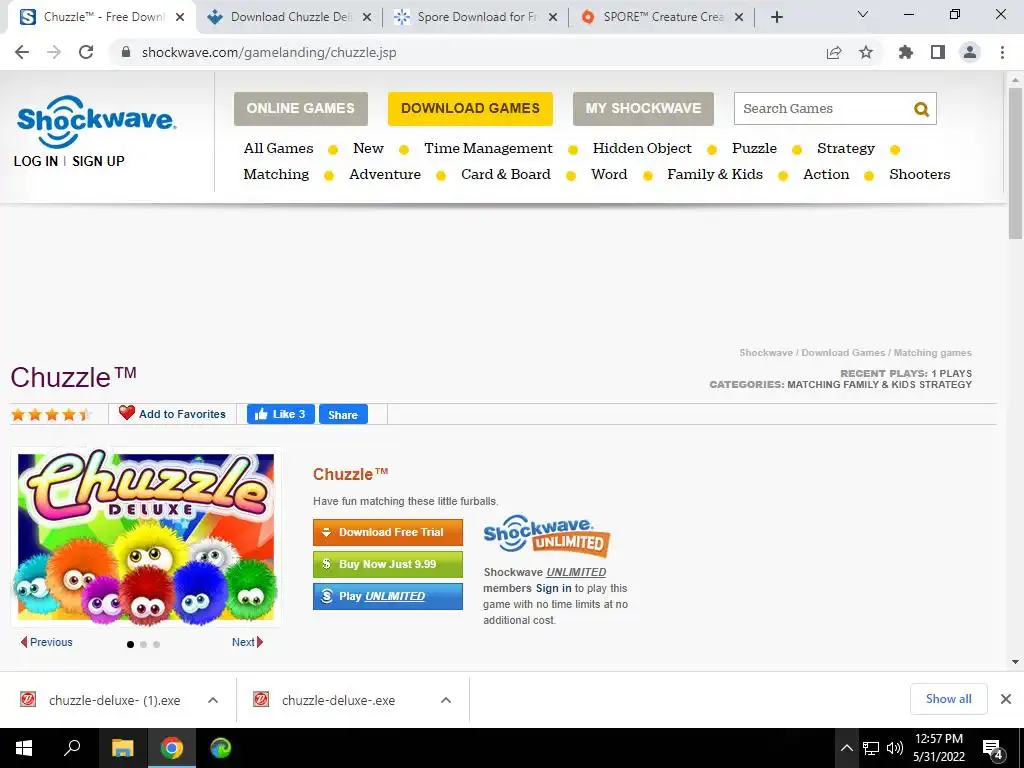
Task: Click the star rating for Chuzzle
Action: pos(50,414)
